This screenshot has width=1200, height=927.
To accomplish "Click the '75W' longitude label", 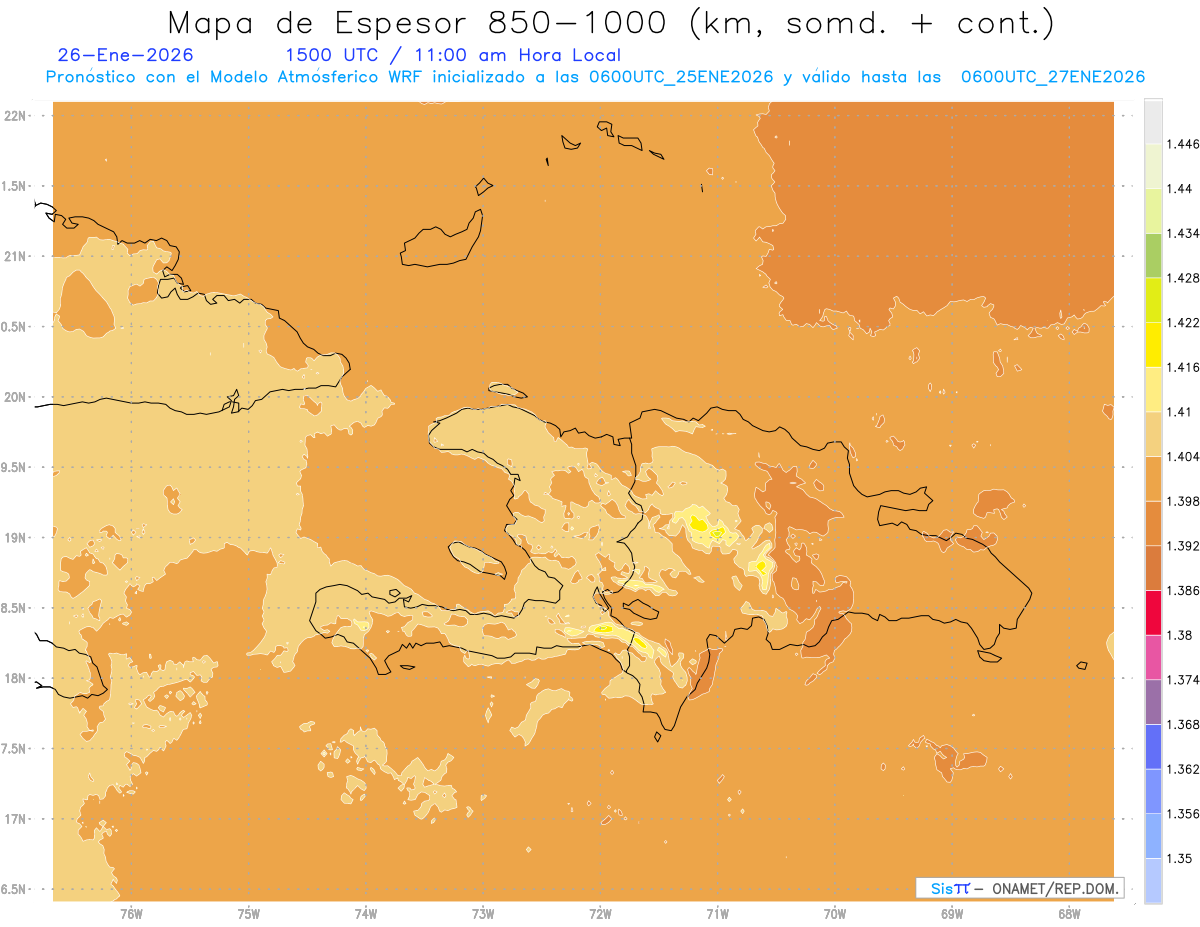I will [x=249, y=913].
